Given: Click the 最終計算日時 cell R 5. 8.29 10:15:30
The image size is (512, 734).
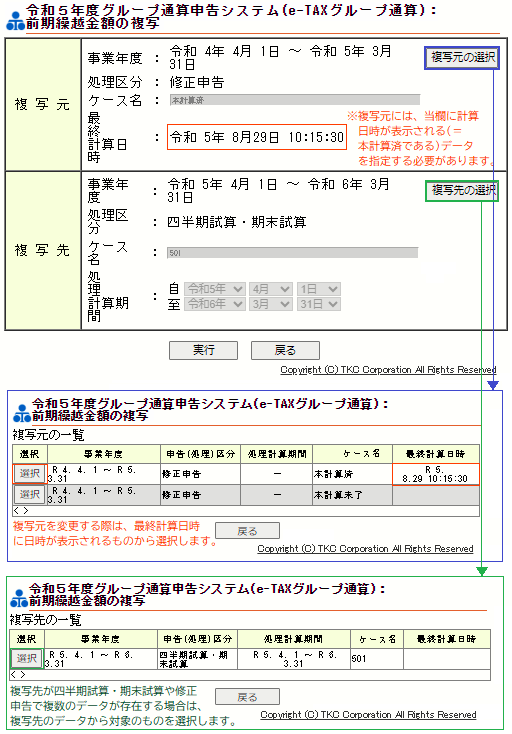Looking at the screenshot, I should click(x=435, y=474).
